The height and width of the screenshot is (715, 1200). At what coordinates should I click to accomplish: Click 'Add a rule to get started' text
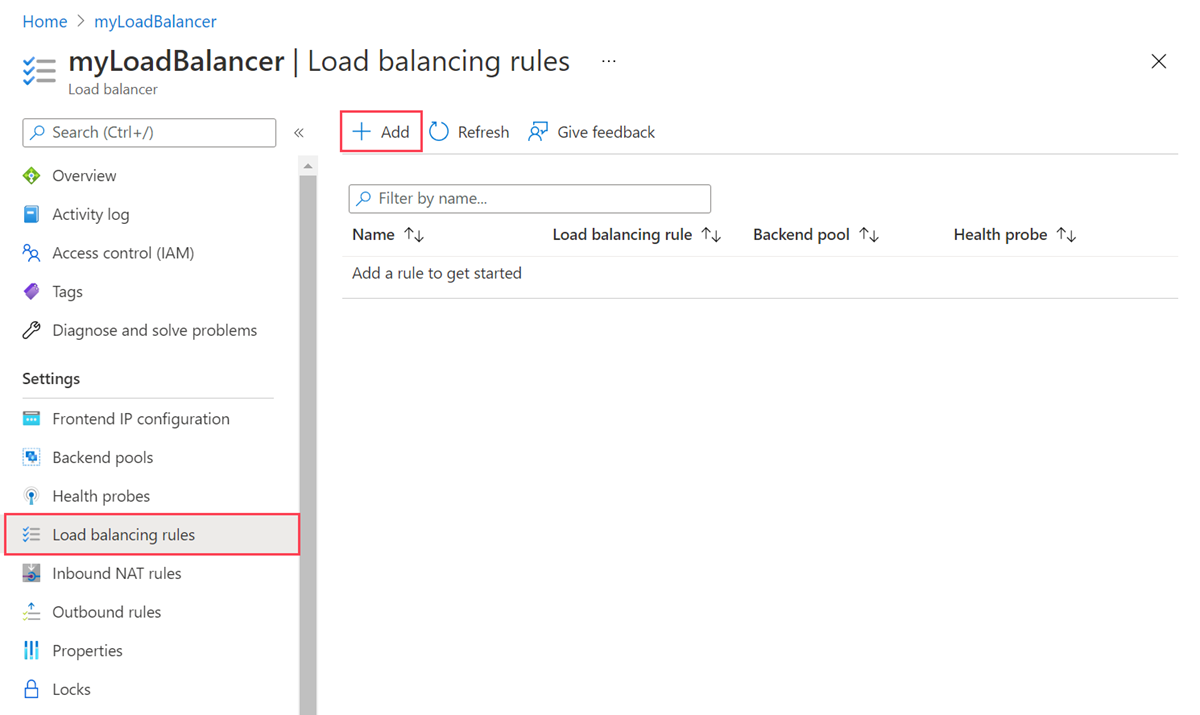tap(437, 273)
